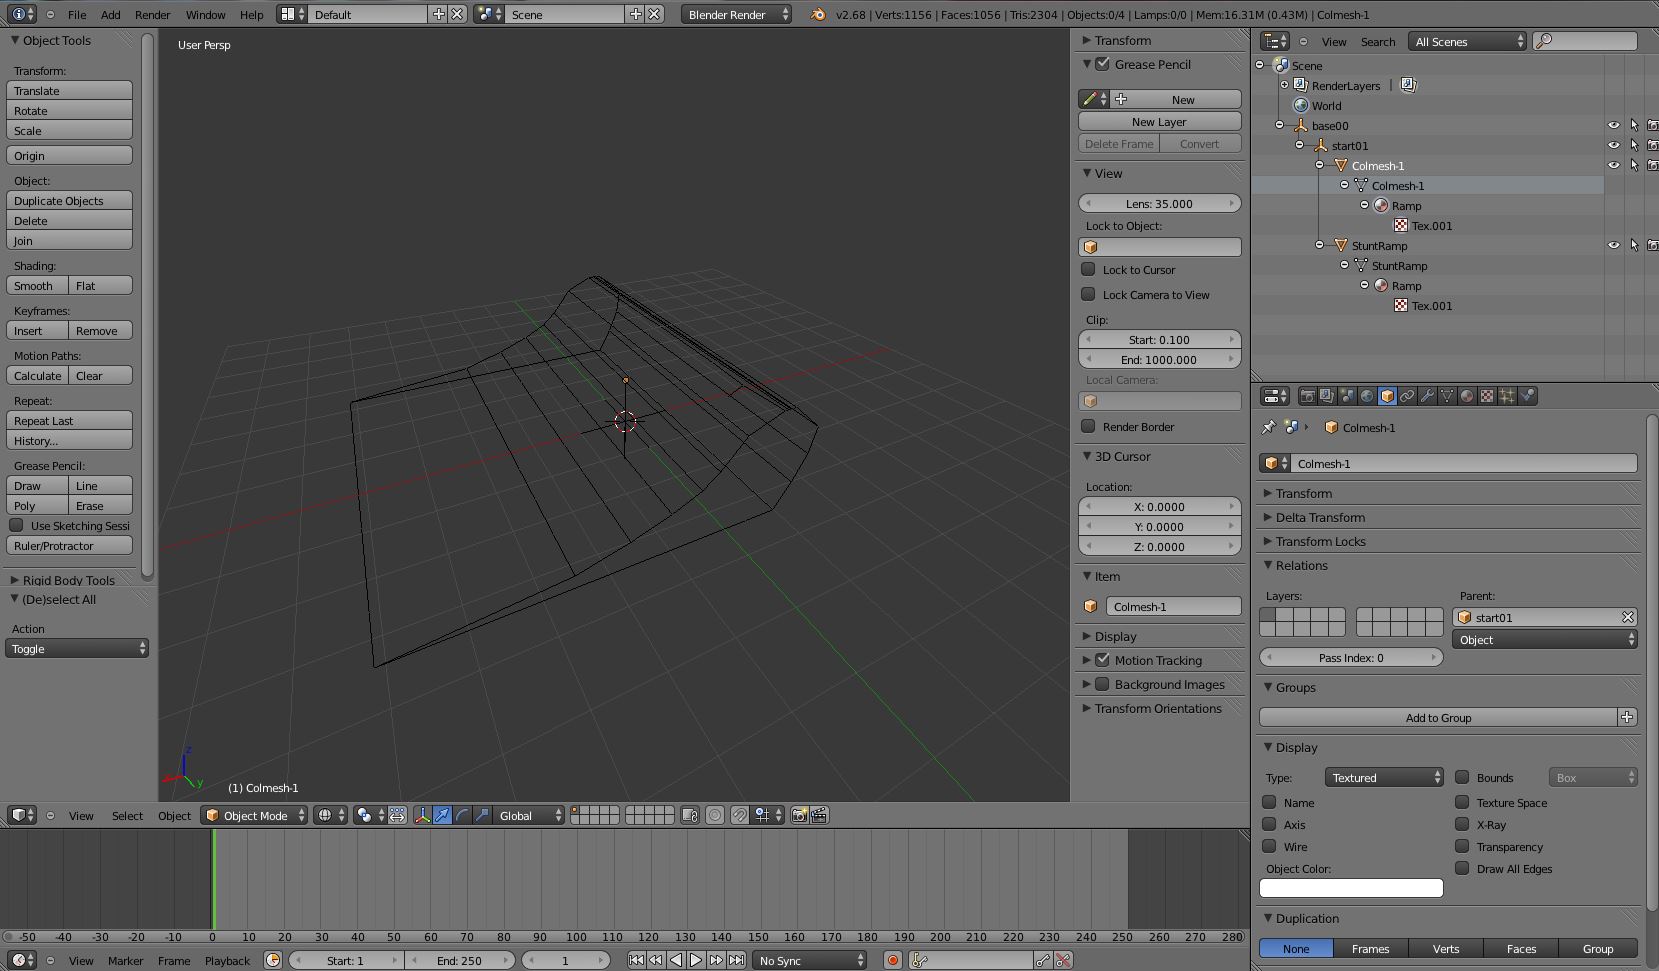Open display Type Textured dropdown
The image size is (1659, 971).
[1384, 777]
